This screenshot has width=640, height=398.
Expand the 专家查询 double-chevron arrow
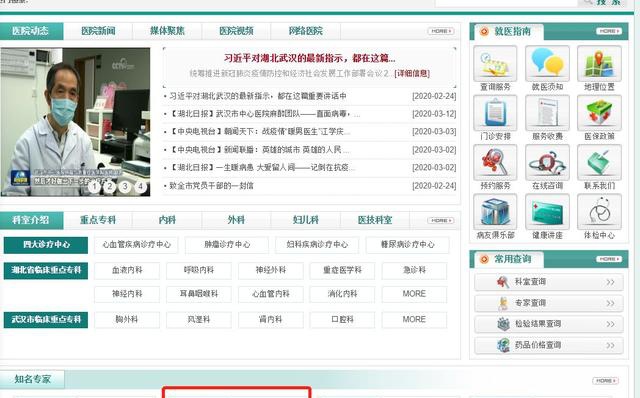(610, 303)
